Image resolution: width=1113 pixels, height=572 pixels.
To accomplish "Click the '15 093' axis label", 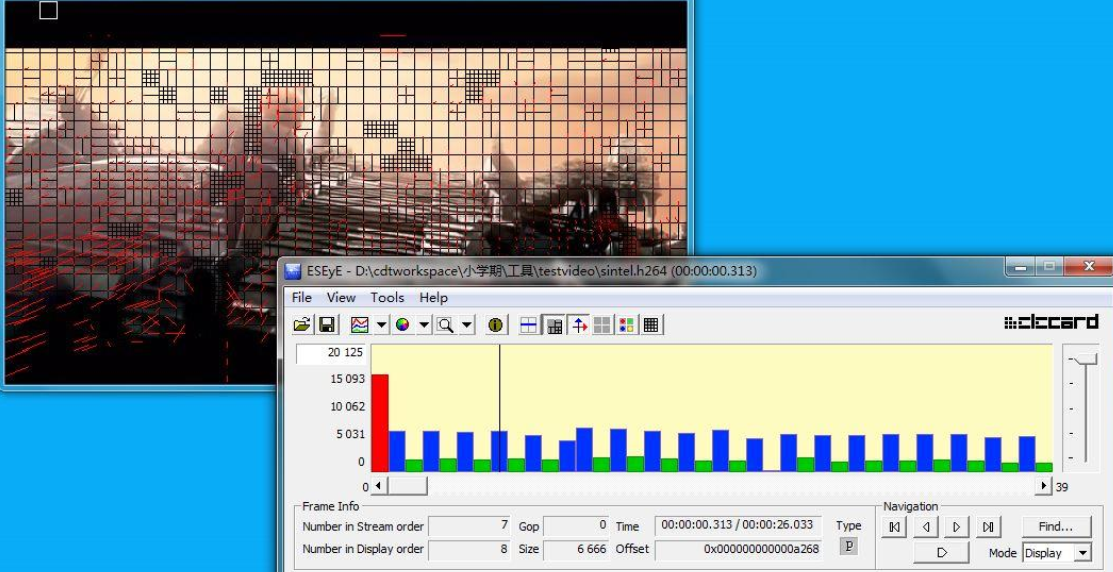I will (x=348, y=379).
